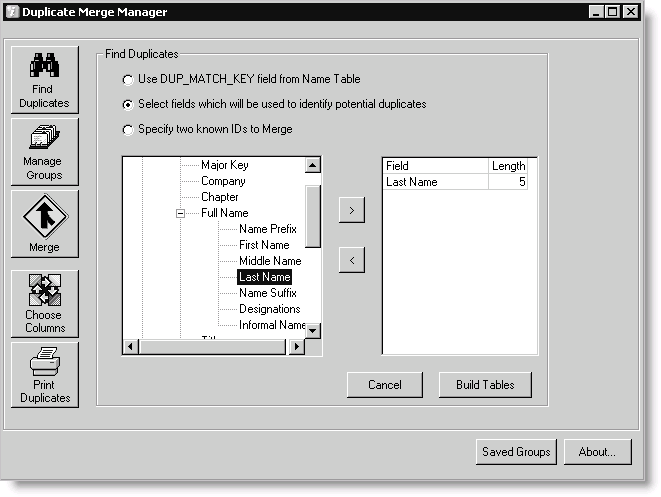This screenshot has width=661, height=497.
Task: Select the Full Name tree node
Action: pos(225,213)
